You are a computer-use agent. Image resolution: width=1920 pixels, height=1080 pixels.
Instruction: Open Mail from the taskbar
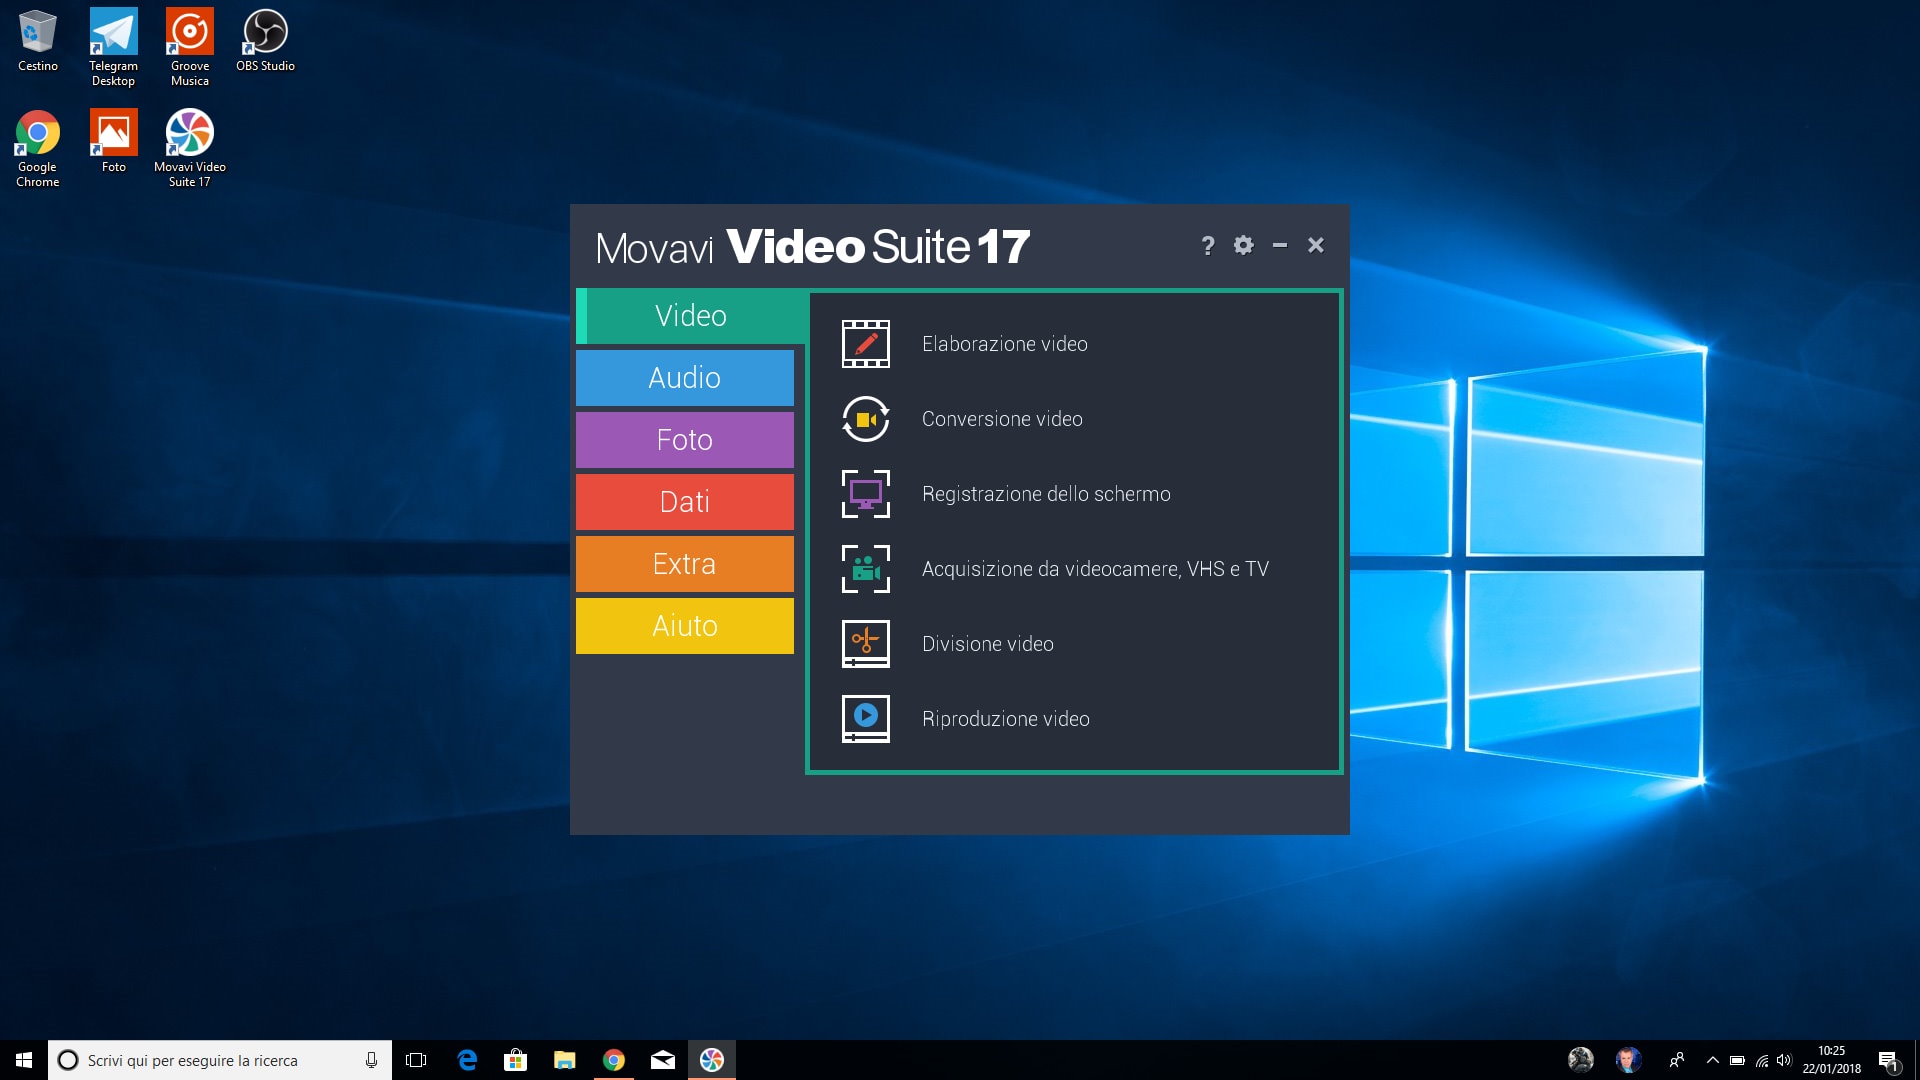click(x=663, y=1060)
